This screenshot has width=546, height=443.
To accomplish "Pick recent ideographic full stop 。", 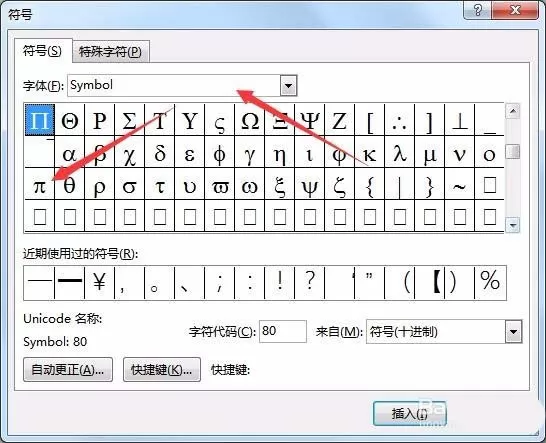I will click(159, 282).
